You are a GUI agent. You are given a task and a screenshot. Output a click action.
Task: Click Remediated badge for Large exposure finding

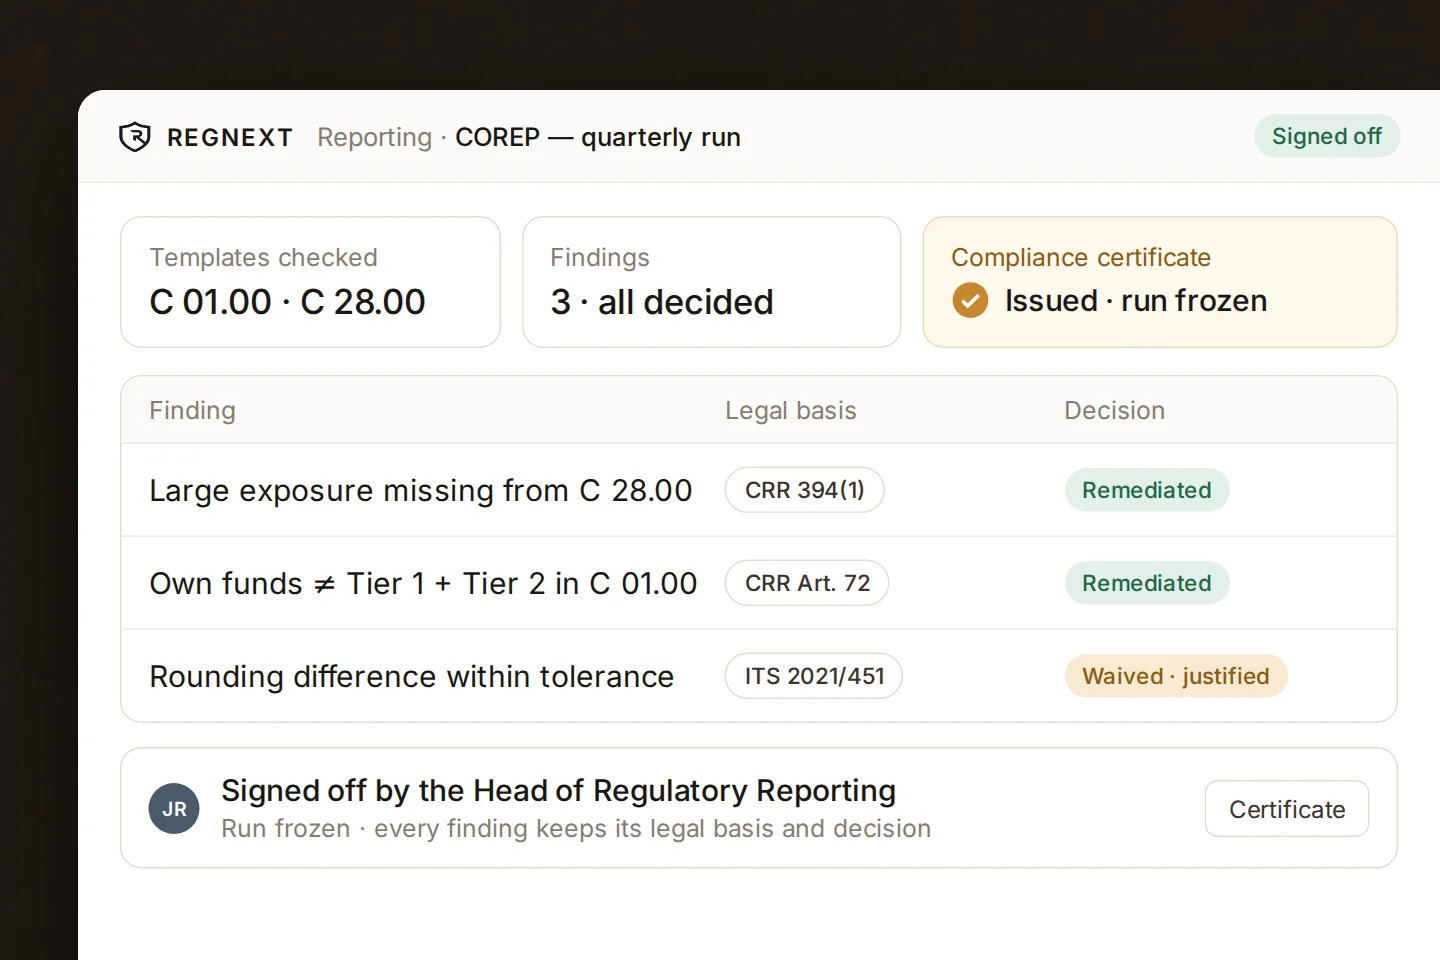tap(1147, 490)
